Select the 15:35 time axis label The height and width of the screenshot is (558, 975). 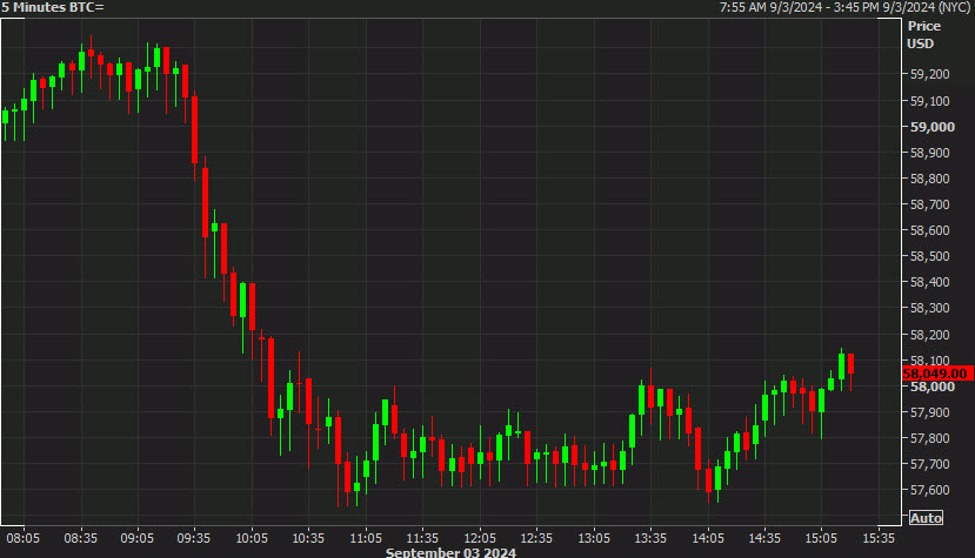pos(878,537)
